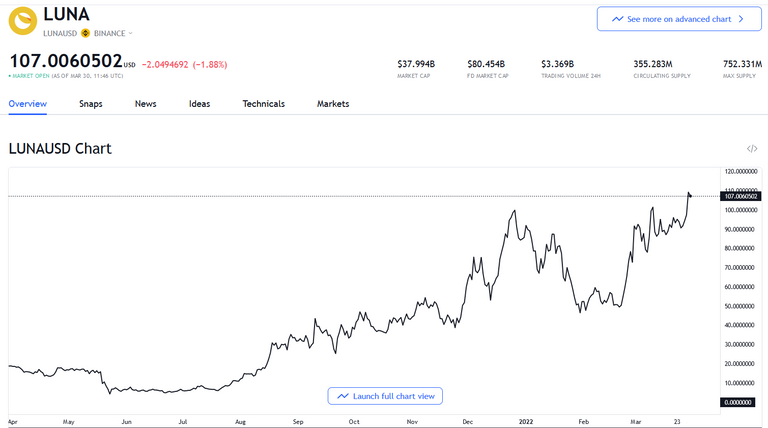Open See more on advanced chart
The height and width of the screenshot is (428, 768).
(679, 19)
